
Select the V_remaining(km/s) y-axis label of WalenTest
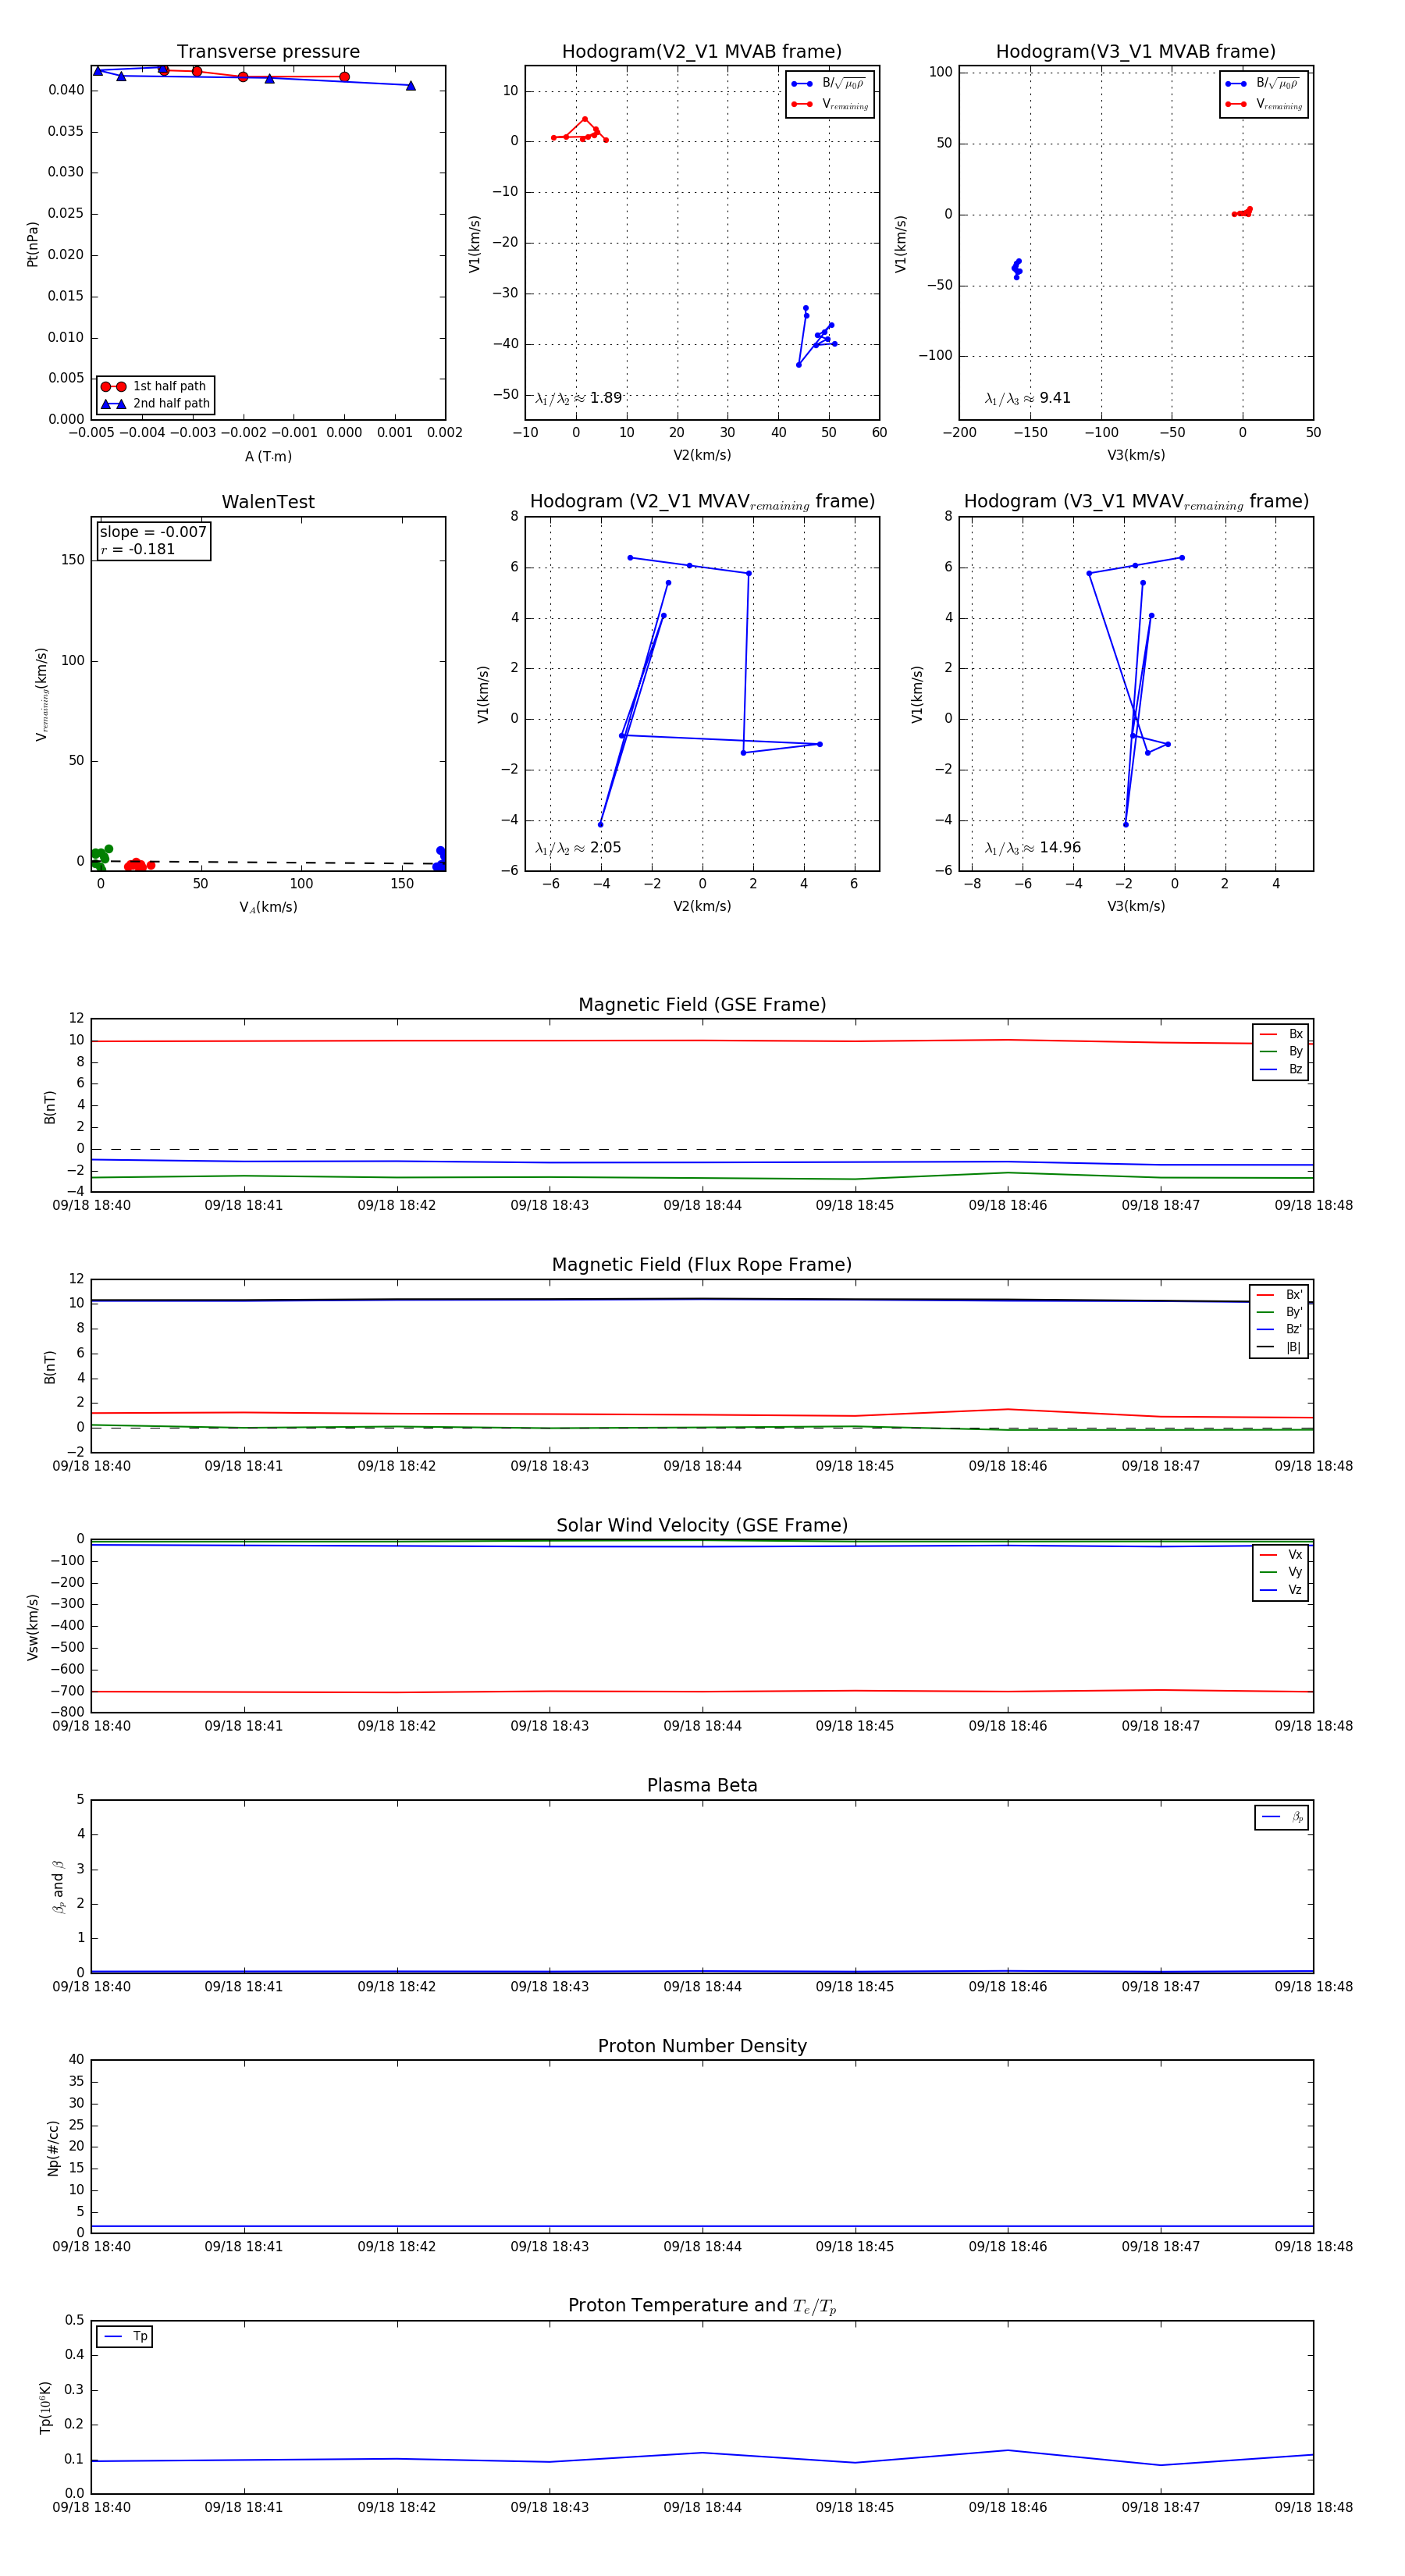pos(42,694)
